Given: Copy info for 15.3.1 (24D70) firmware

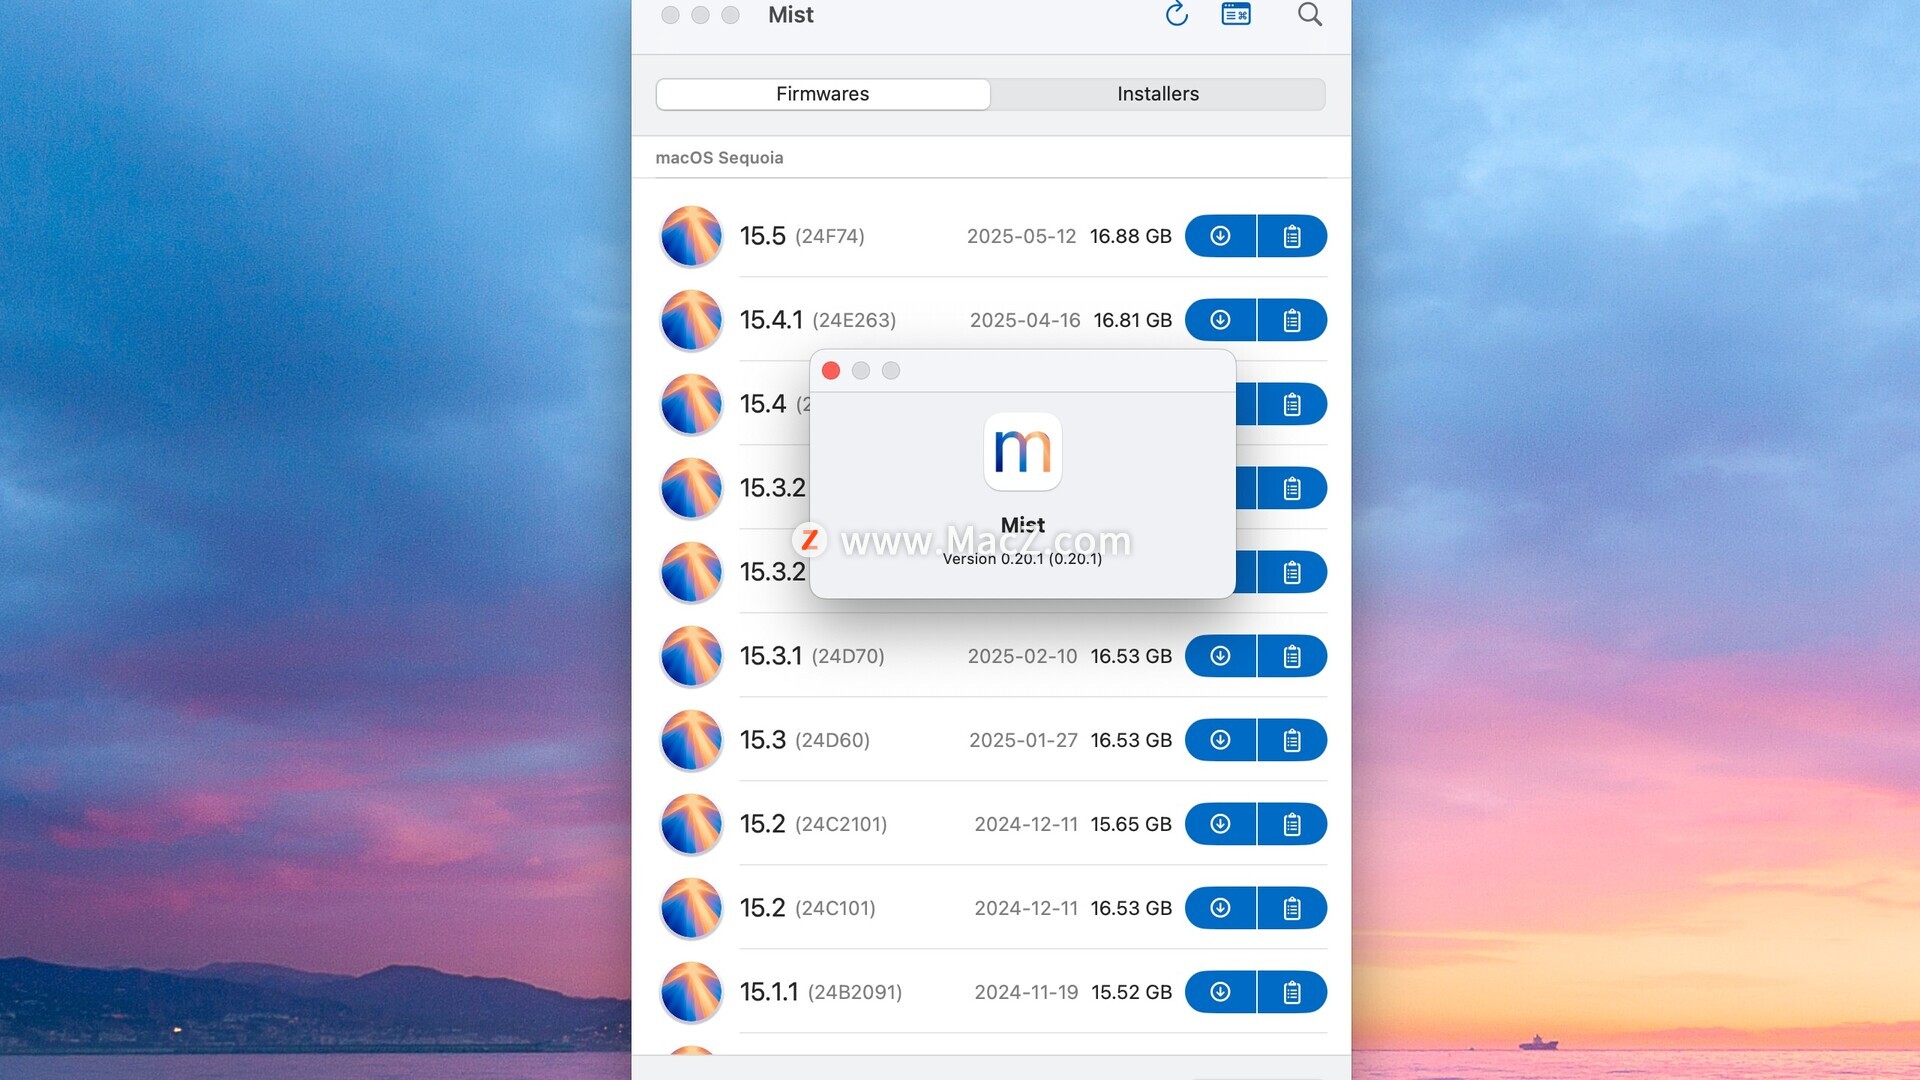Looking at the screenshot, I should (1292, 656).
